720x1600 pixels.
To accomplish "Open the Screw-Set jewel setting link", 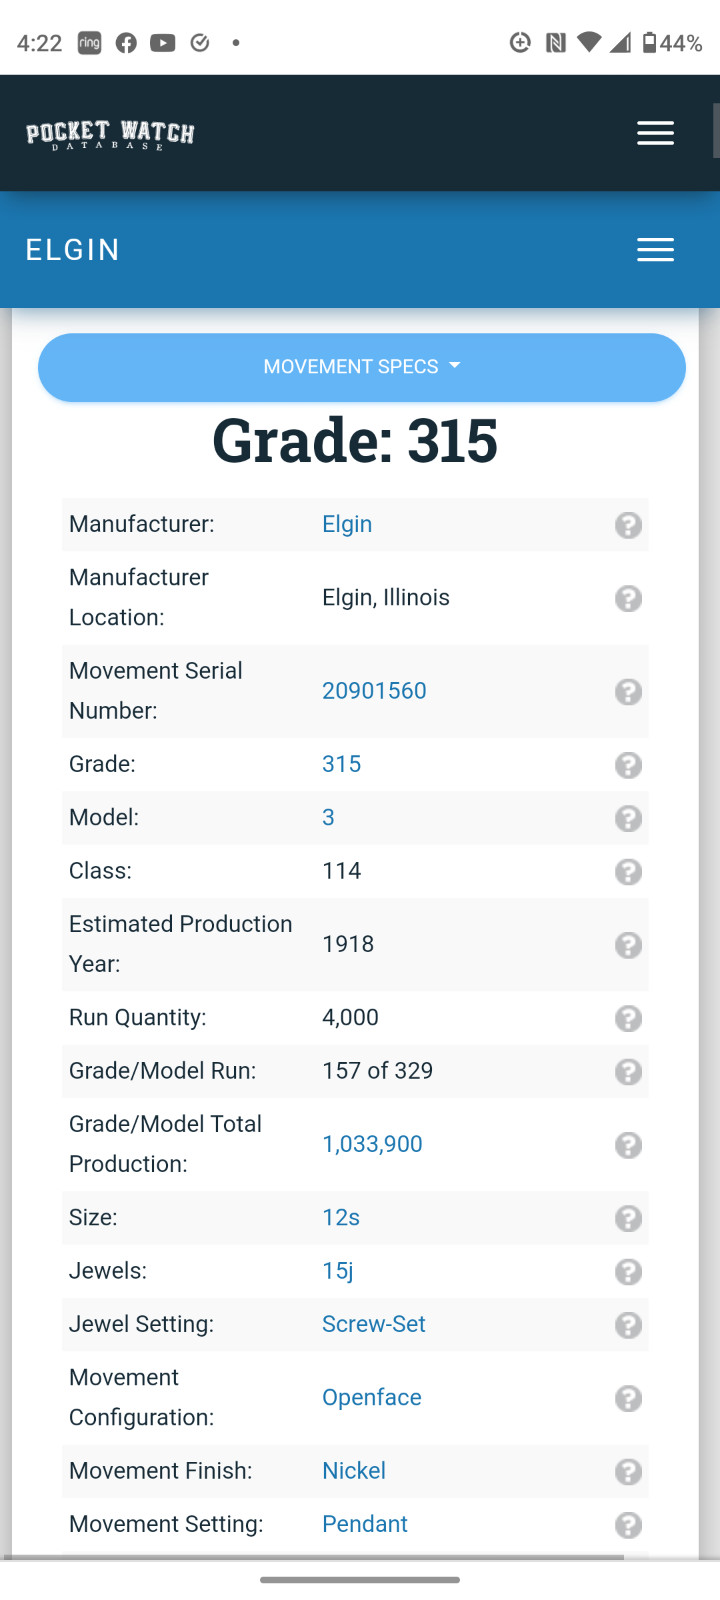I will (374, 1324).
